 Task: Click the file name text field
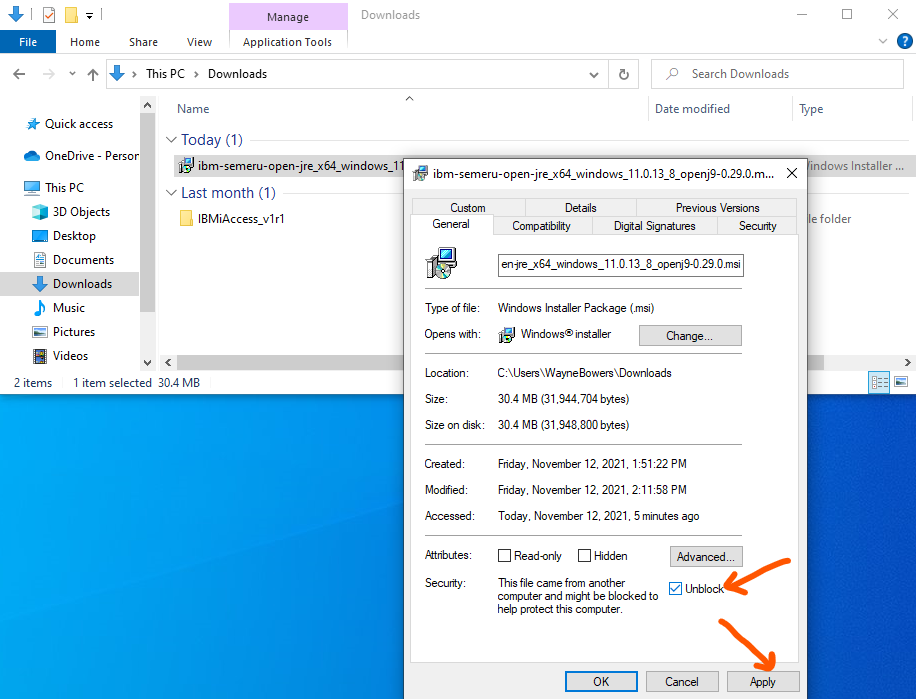coord(620,265)
